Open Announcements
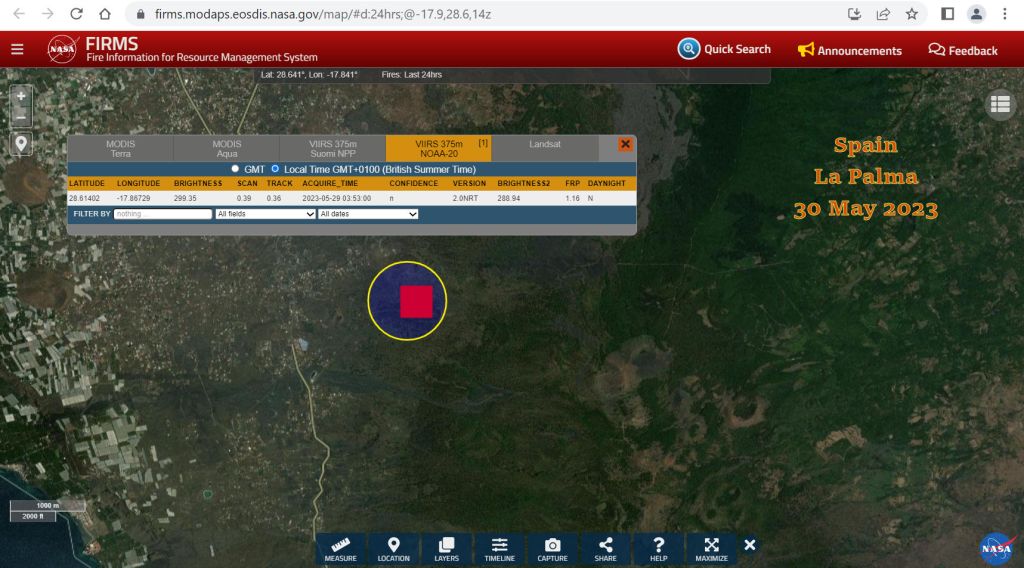The image size is (1024, 568). (849, 50)
